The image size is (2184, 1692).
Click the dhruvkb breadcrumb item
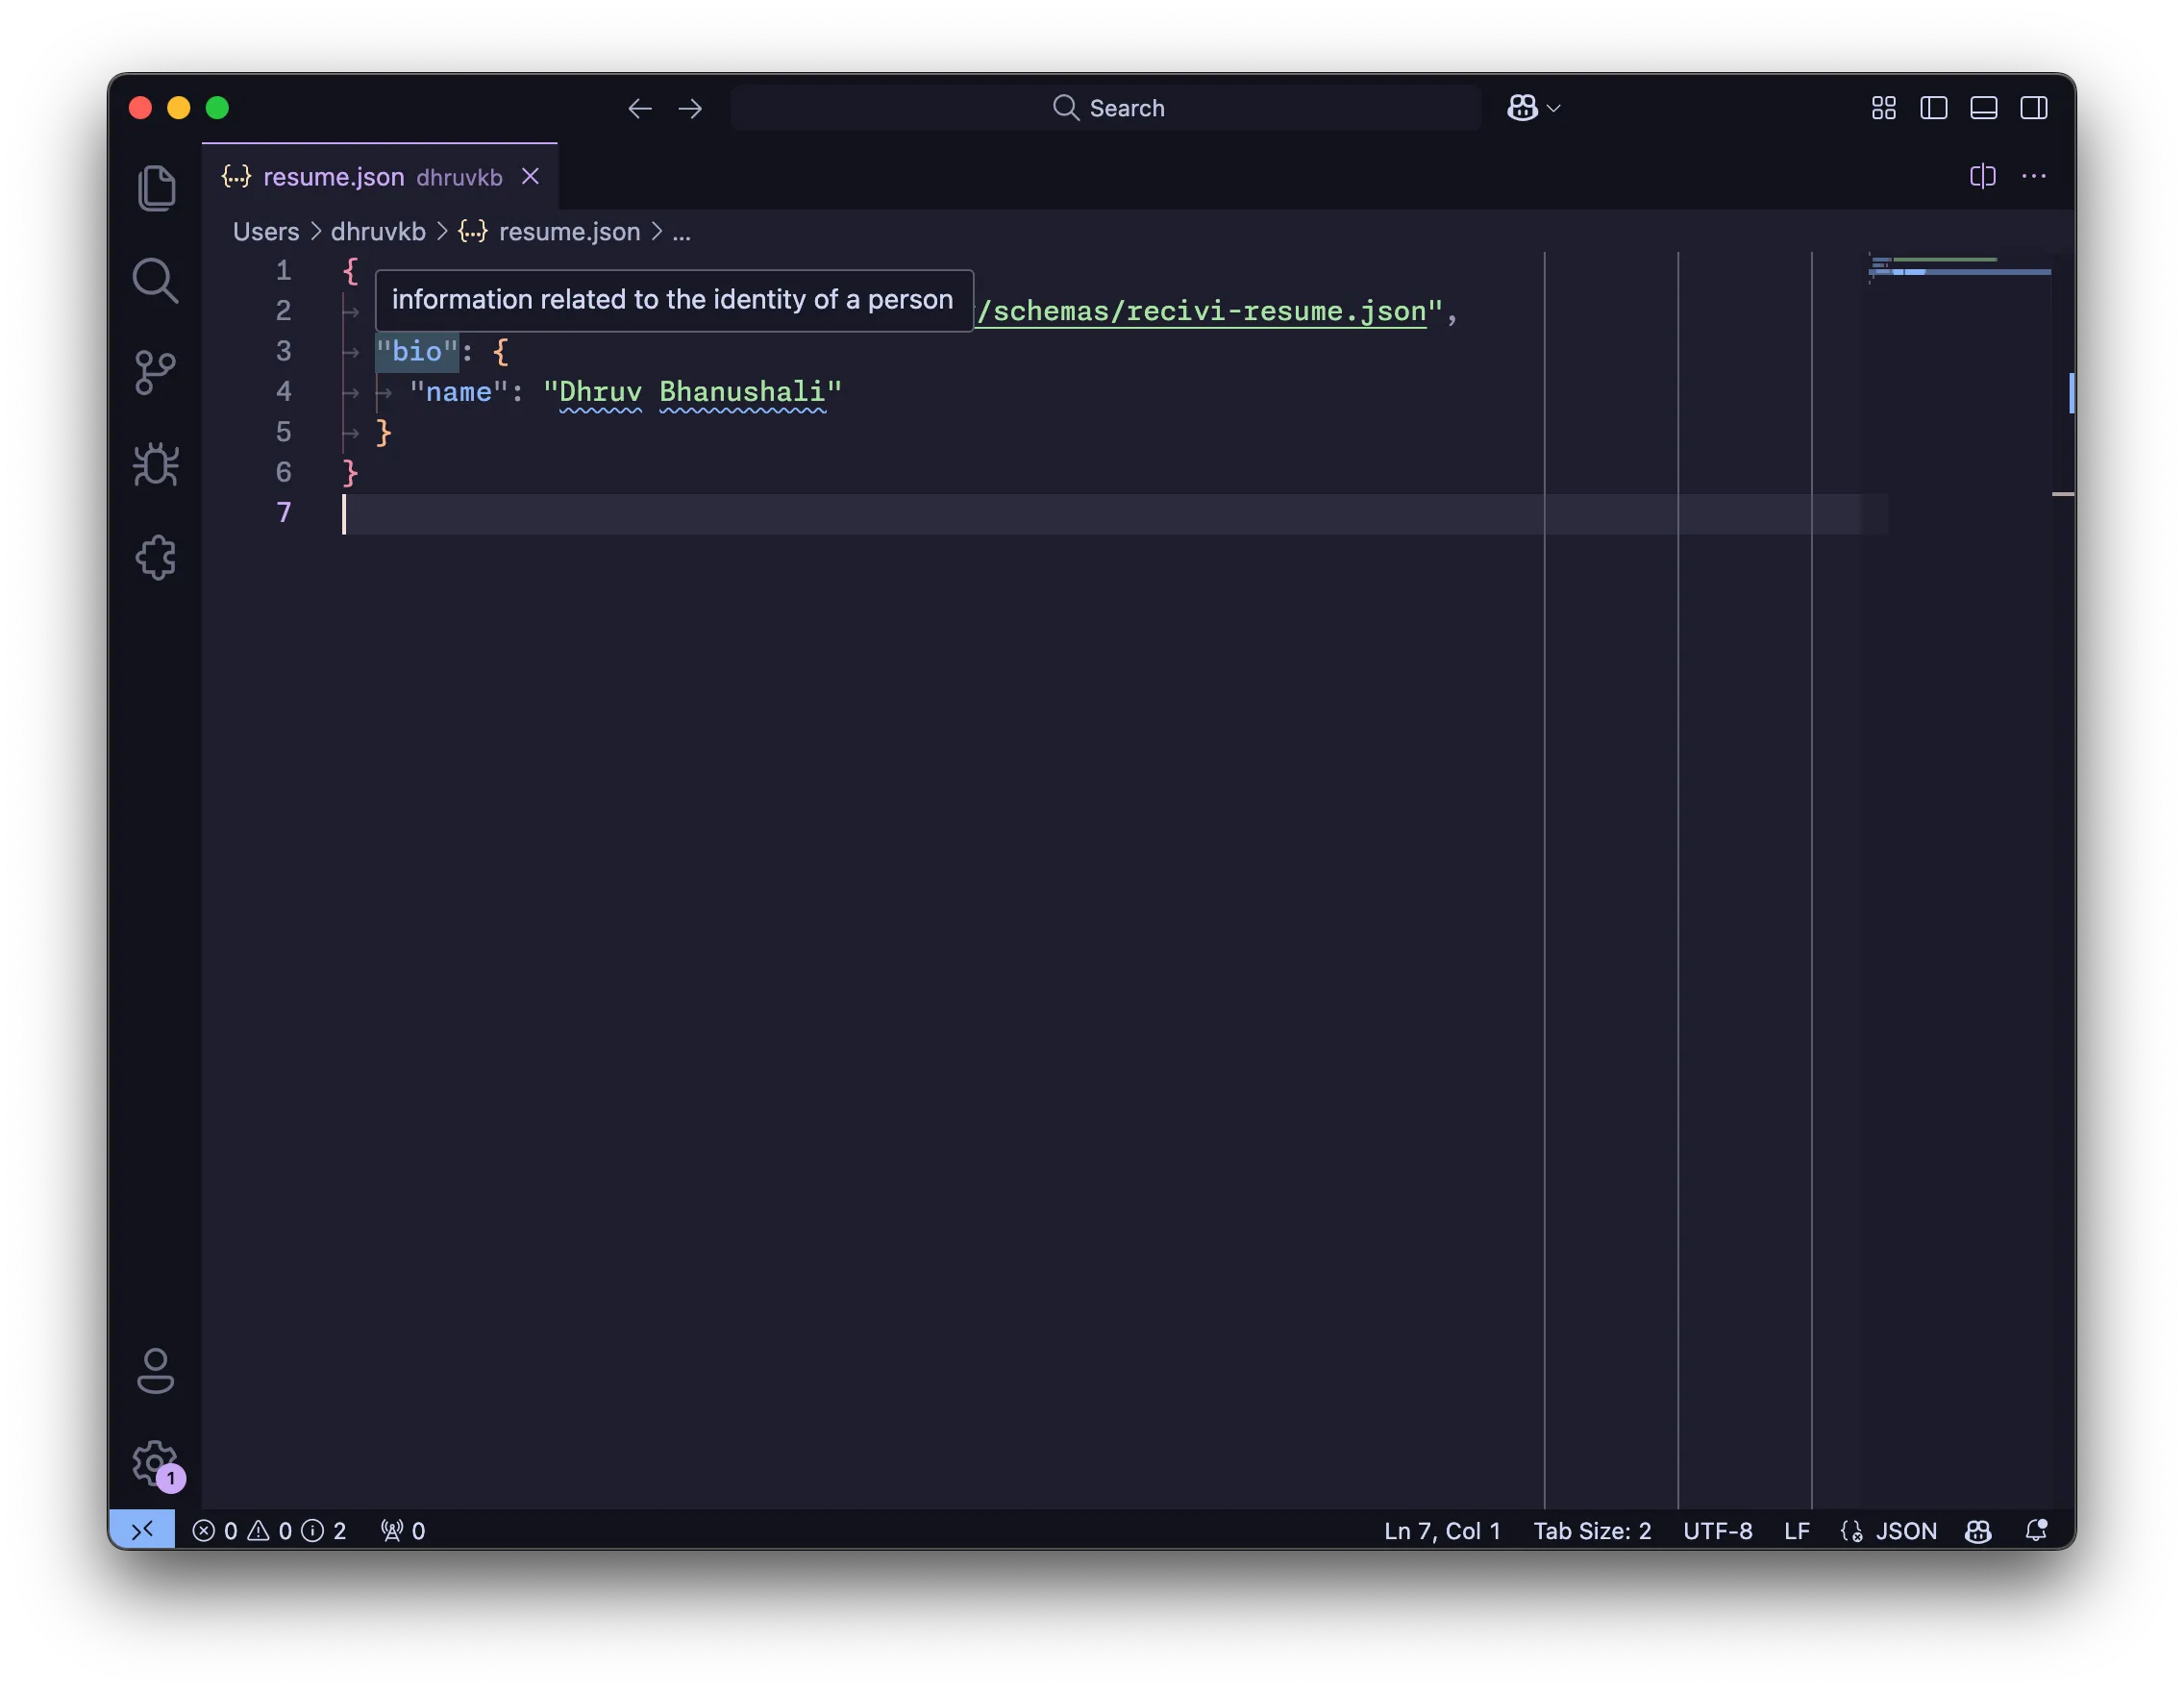(378, 232)
